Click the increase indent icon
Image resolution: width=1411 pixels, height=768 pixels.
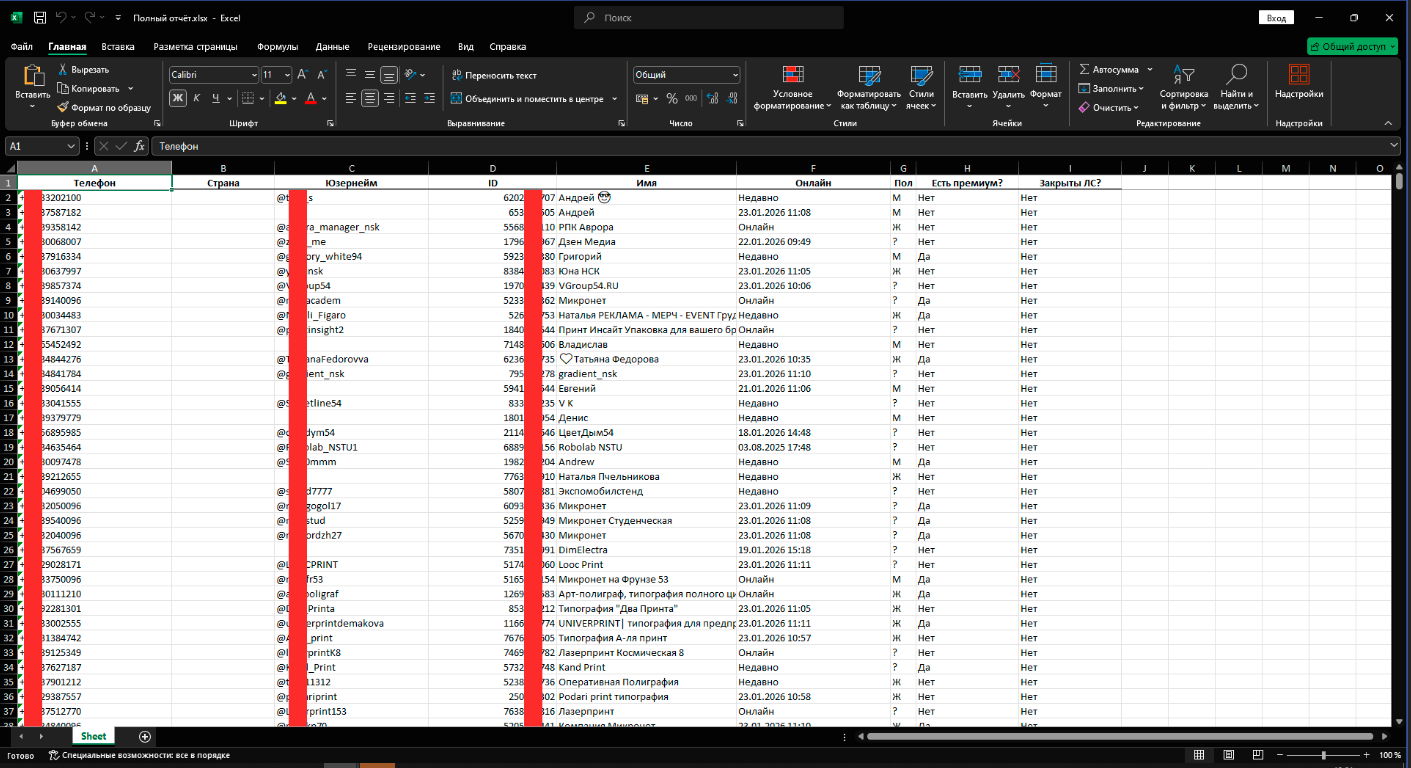coord(431,98)
